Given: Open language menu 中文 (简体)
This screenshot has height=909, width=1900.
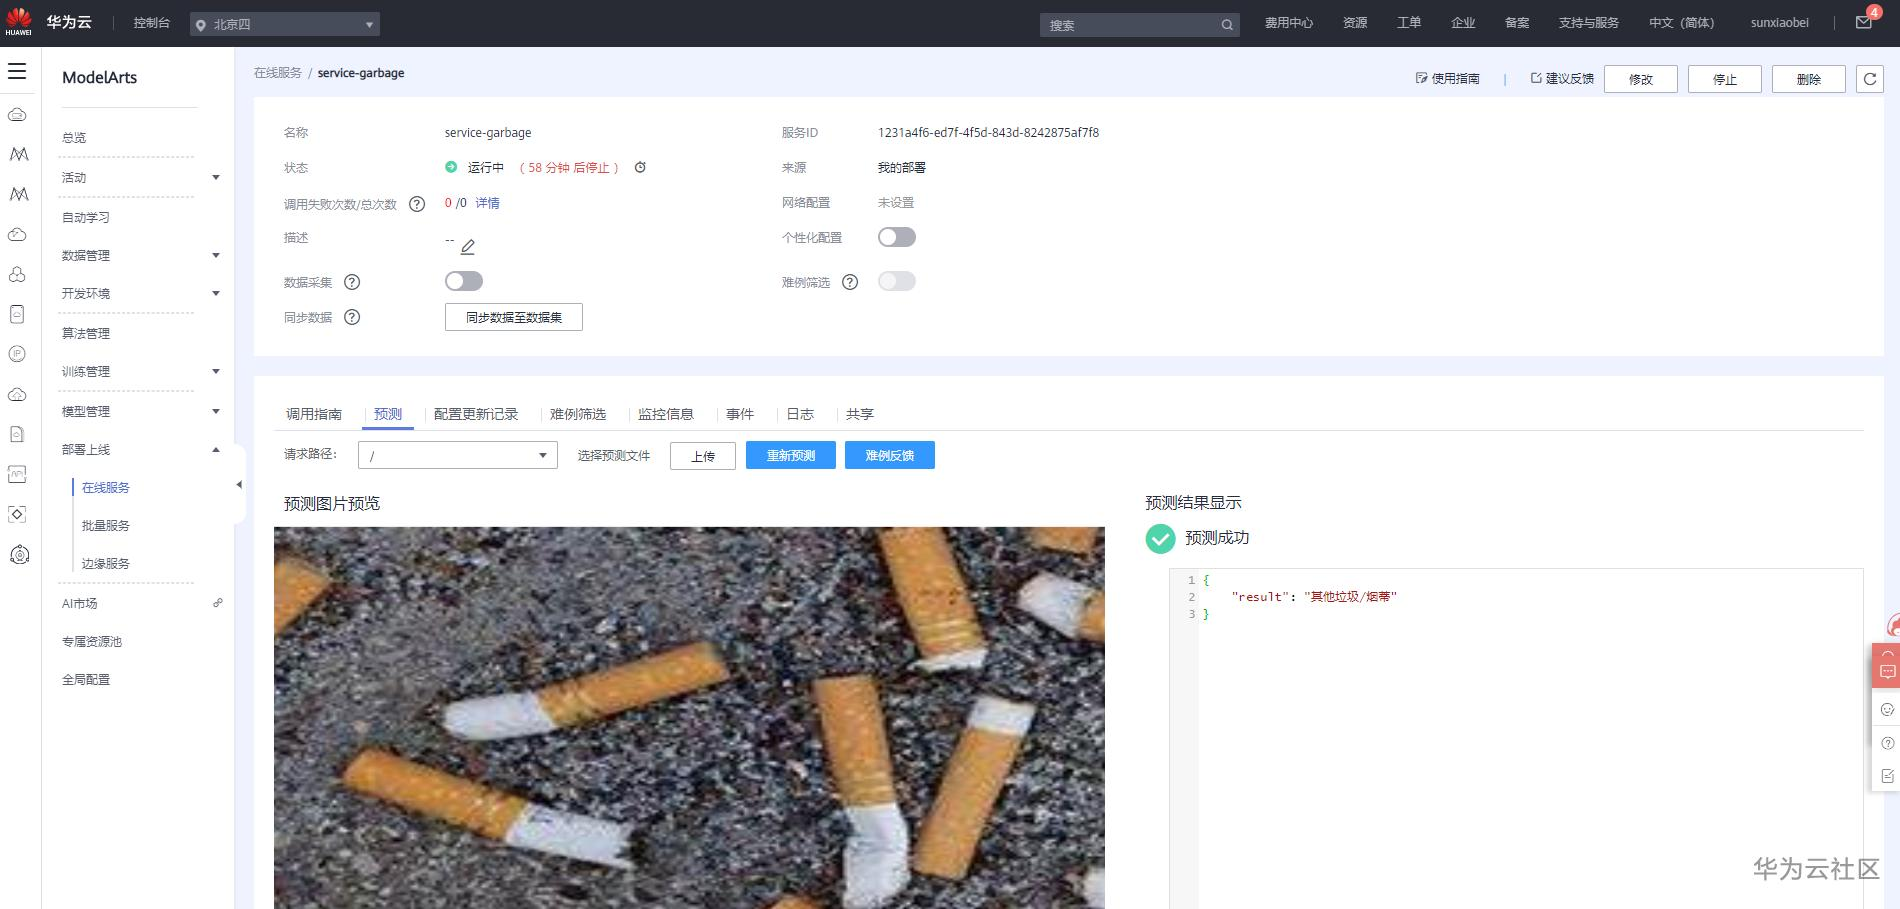Looking at the screenshot, I should pos(1681,23).
